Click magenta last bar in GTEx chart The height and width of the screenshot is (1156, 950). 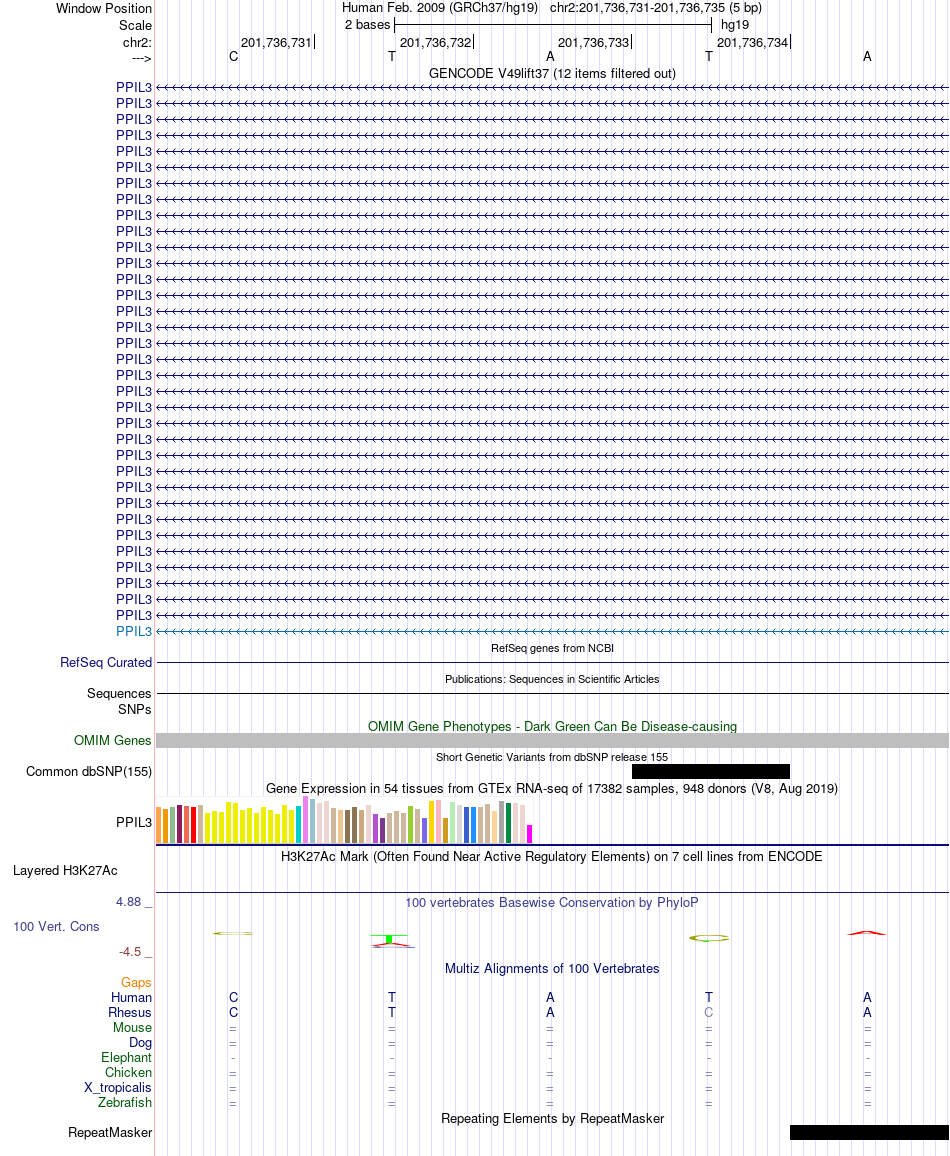(529, 834)
